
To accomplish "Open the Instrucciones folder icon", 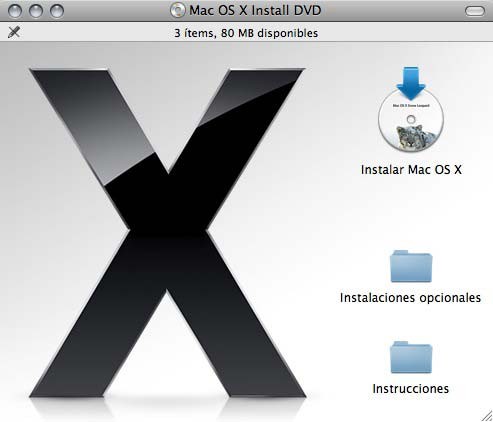I will click(x=411, y=357).
